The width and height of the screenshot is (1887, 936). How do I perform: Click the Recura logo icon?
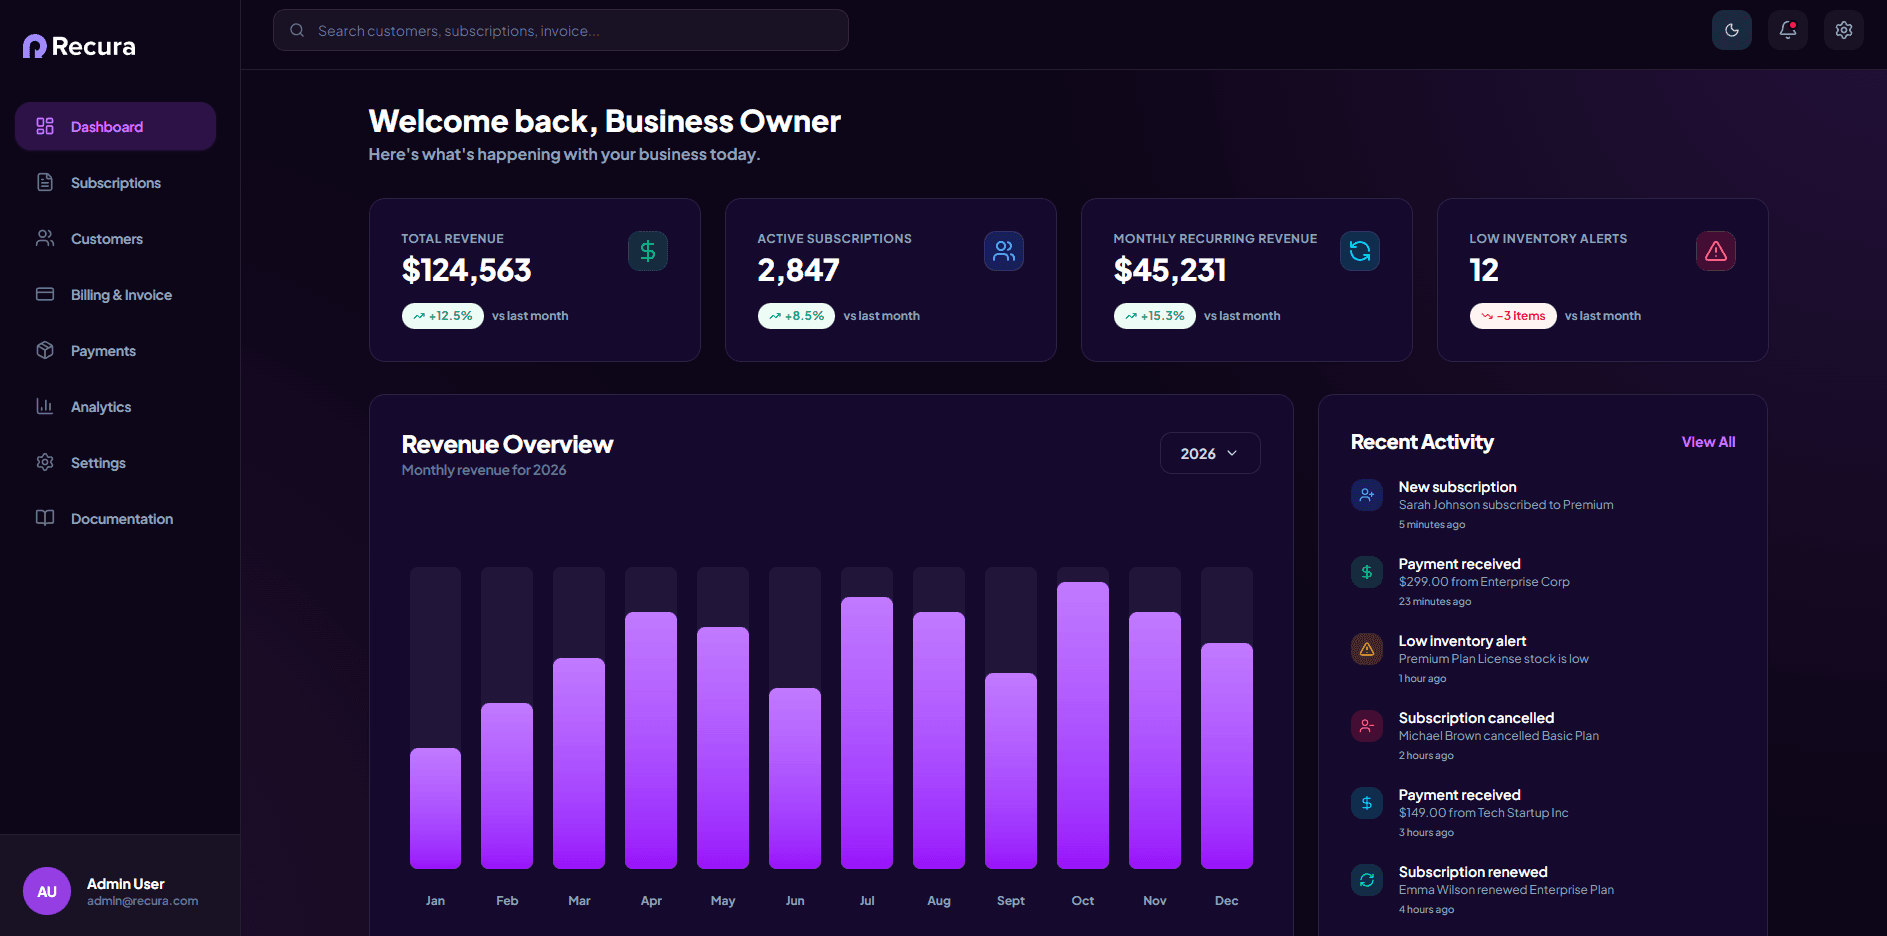35,46
